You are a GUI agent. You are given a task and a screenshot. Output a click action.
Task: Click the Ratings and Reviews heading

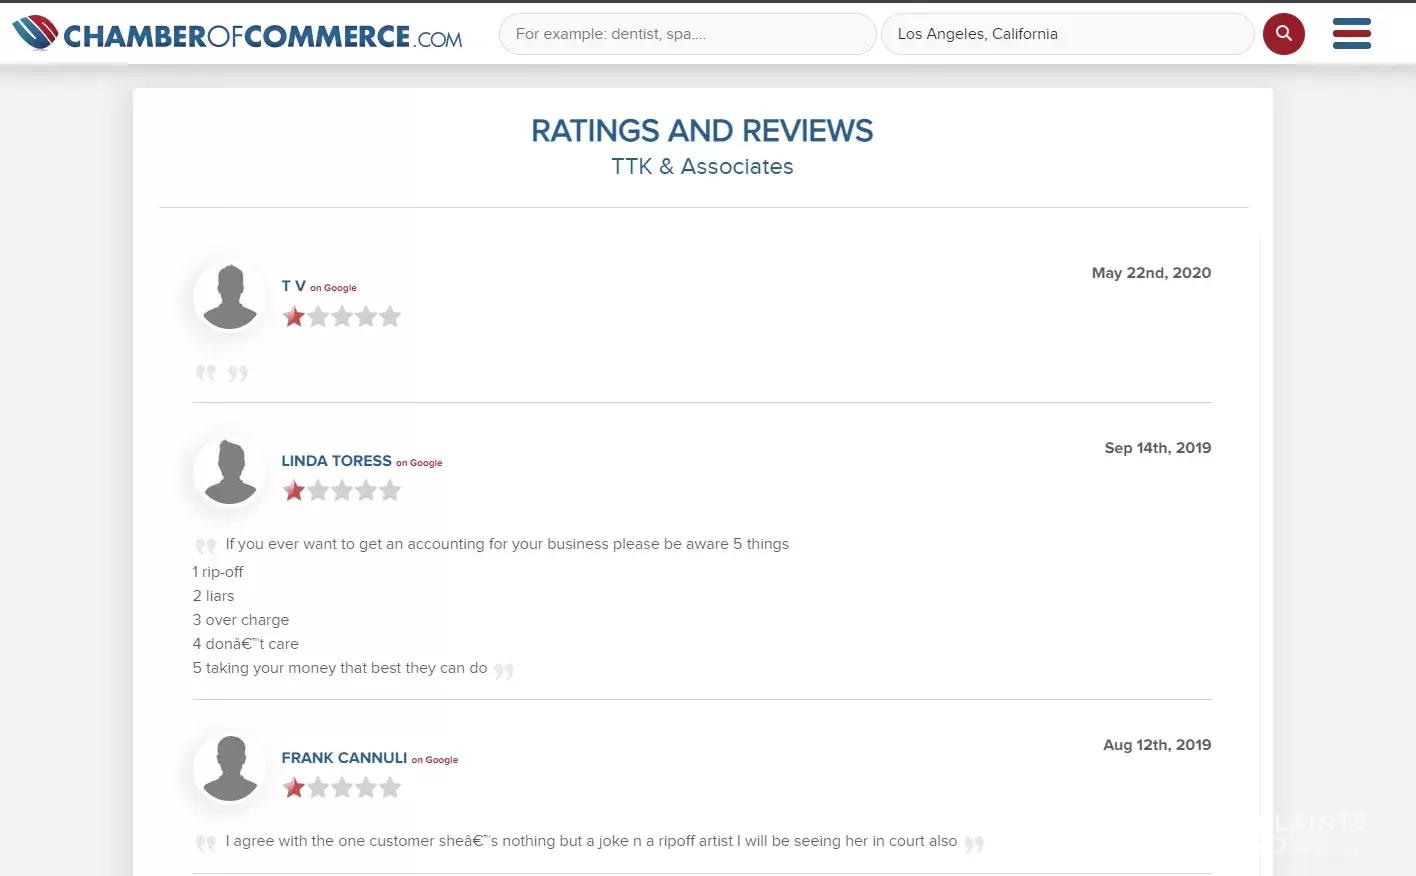(702, 131)
